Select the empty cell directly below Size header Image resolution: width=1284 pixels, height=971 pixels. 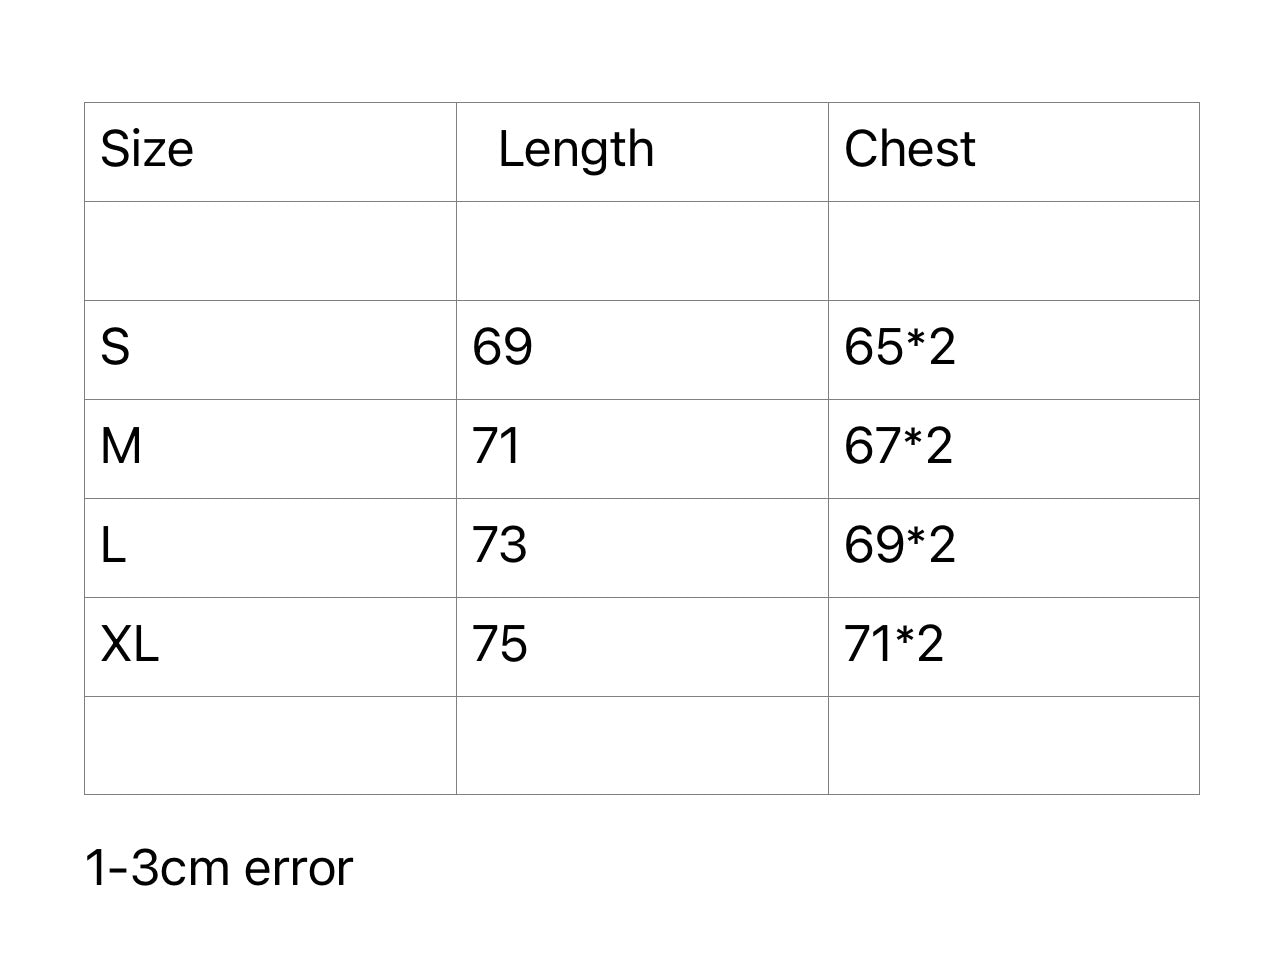click(x=270, y=251)
